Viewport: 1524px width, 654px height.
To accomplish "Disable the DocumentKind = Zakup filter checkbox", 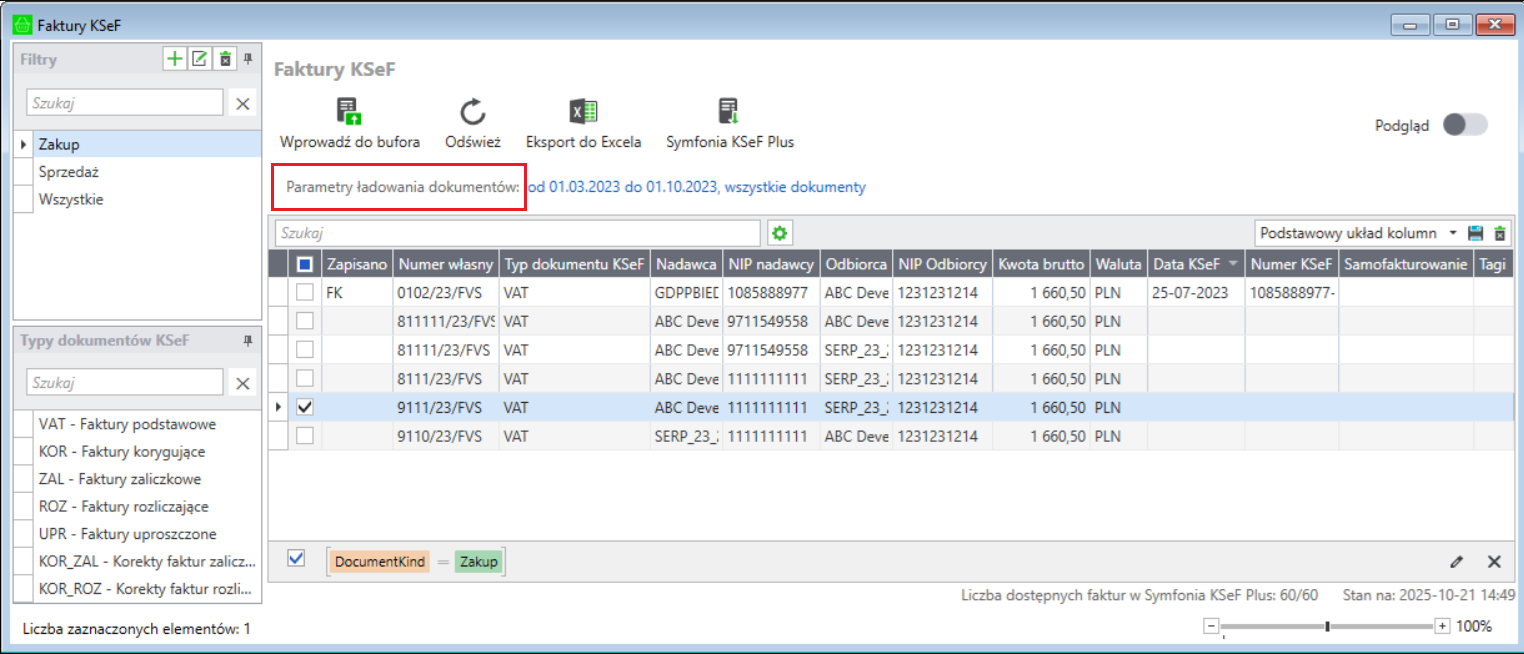I will point(296,559).
